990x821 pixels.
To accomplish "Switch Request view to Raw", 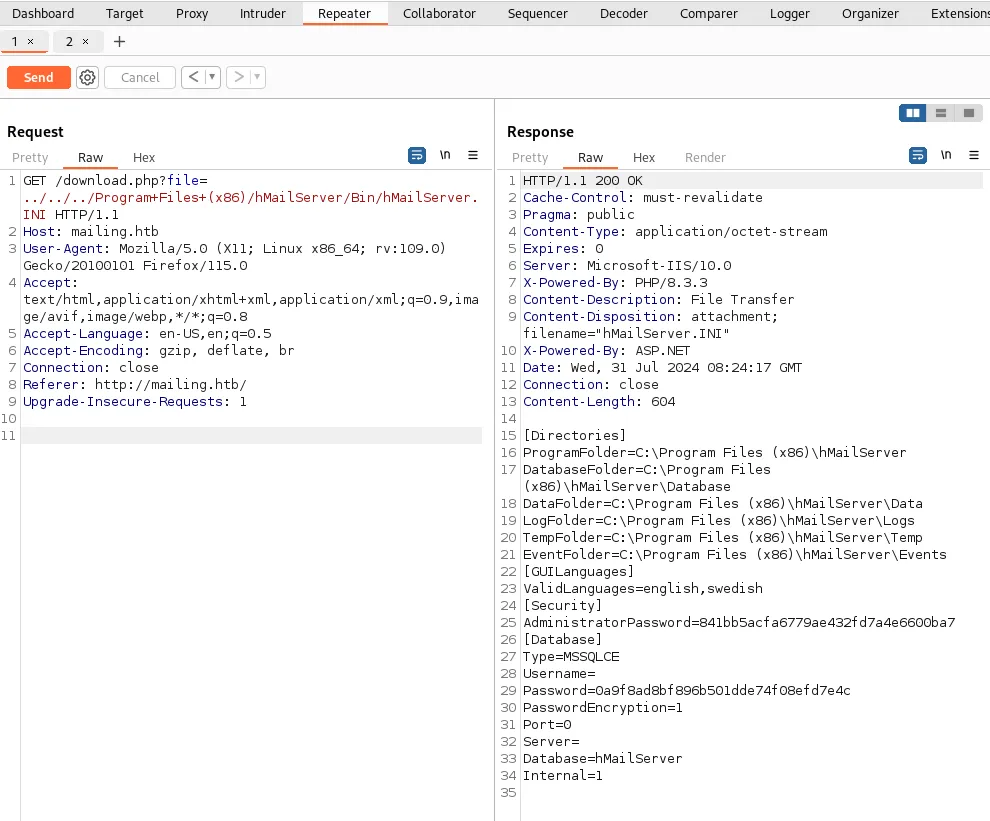I will click(x=90, y=157).
